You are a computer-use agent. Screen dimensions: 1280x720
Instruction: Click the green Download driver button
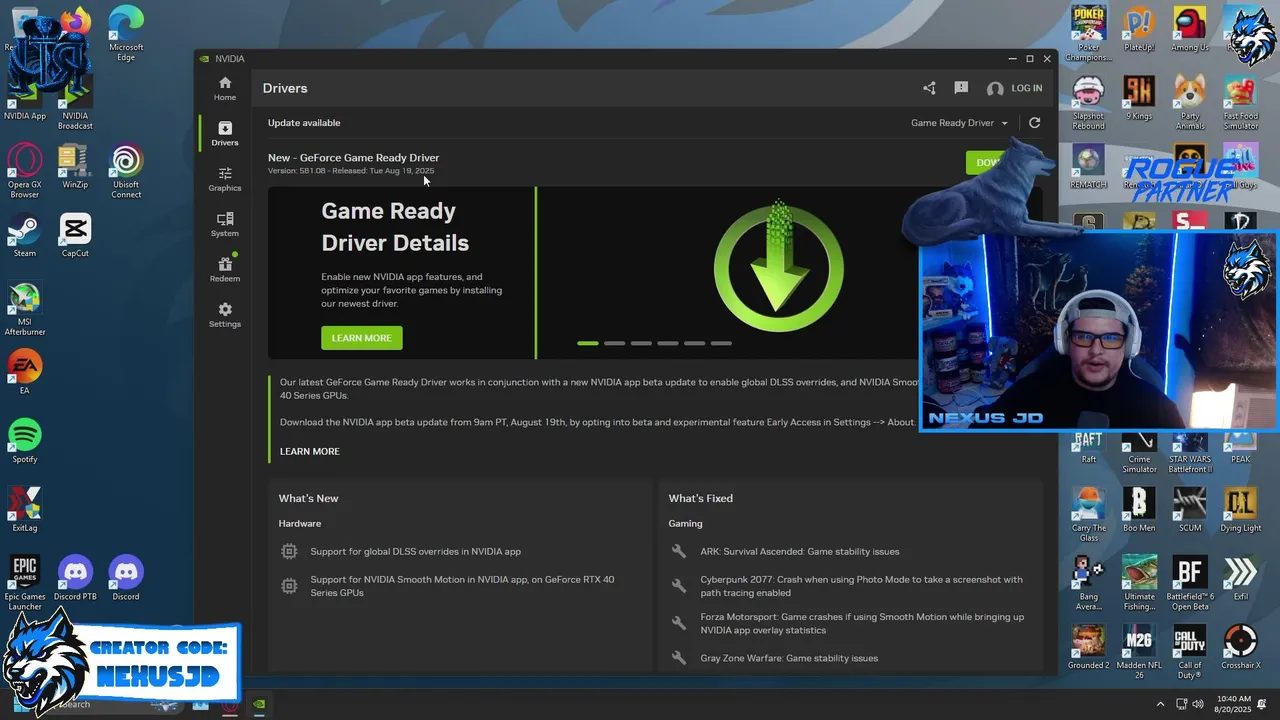988,162
